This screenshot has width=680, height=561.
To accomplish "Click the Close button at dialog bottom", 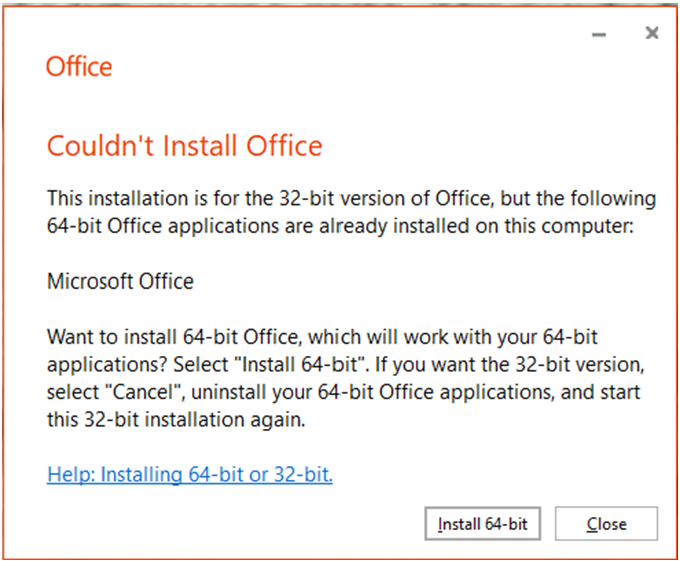I will 606,524.
